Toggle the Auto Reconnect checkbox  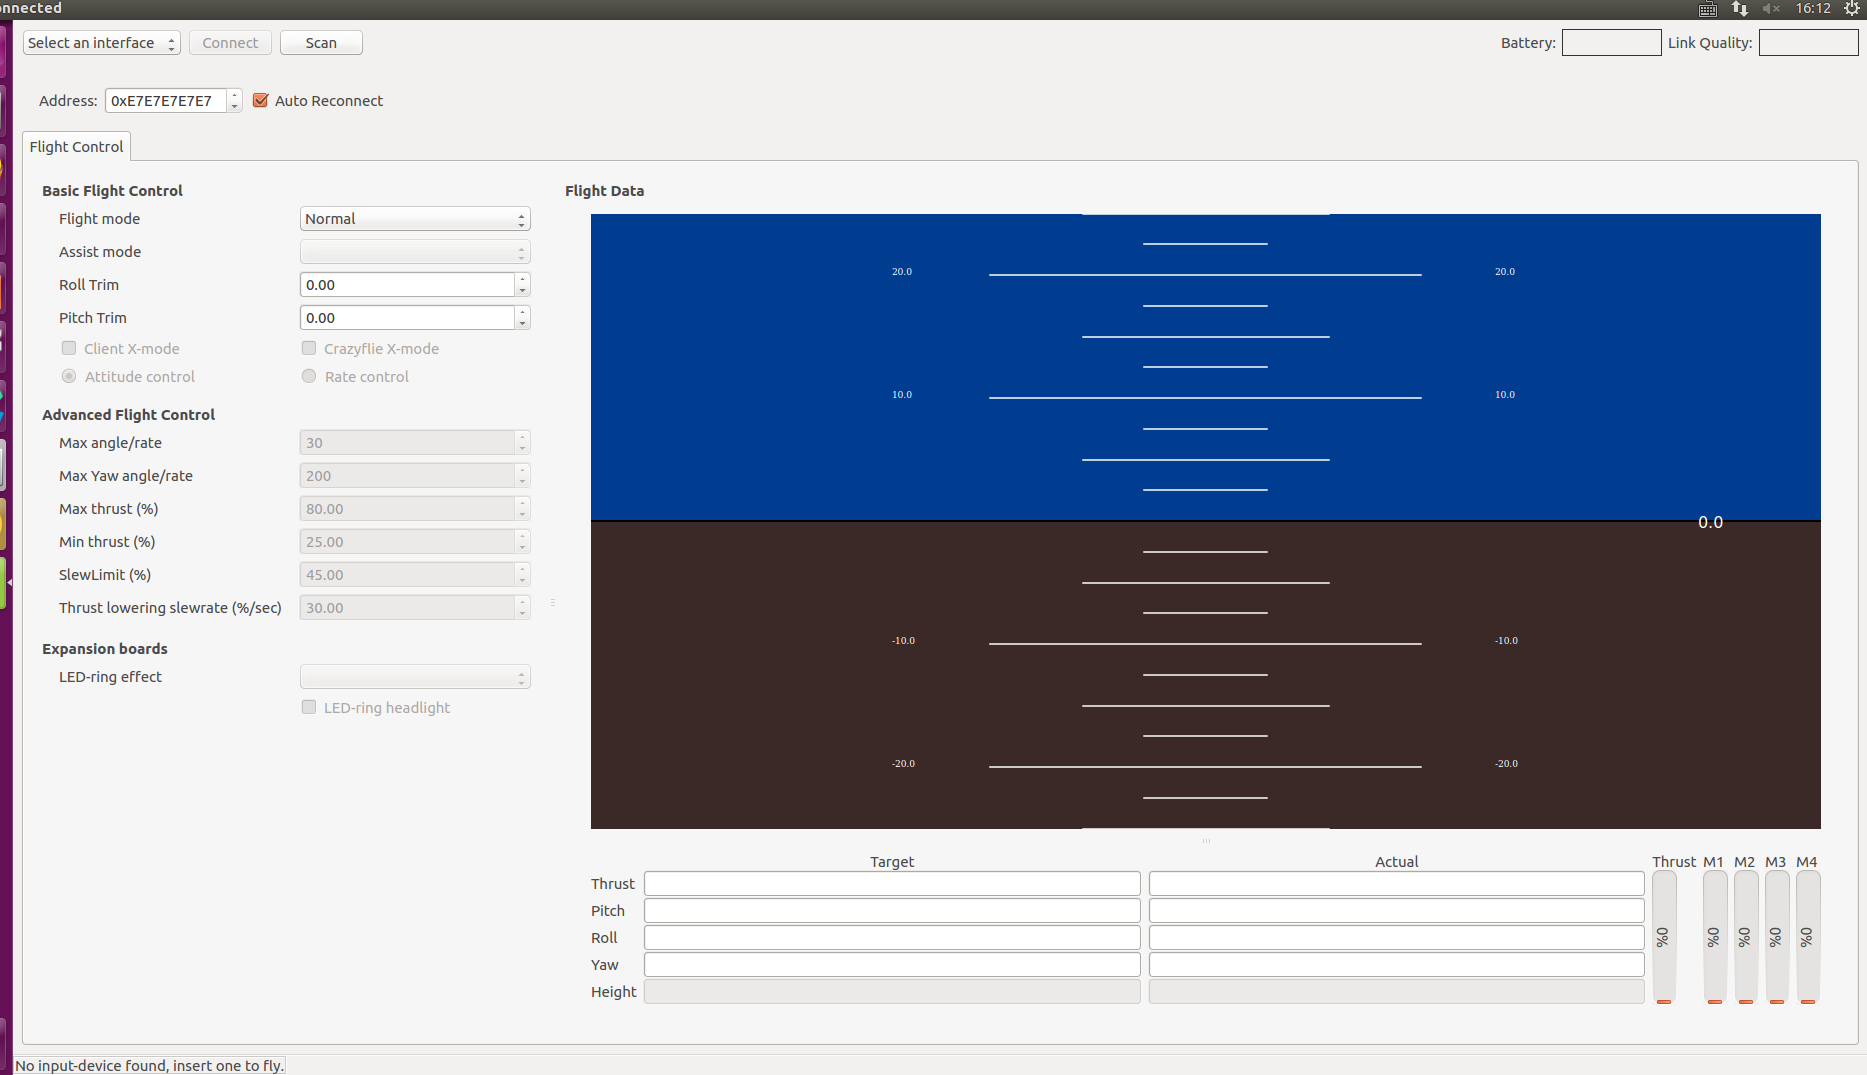coord(261,101)
